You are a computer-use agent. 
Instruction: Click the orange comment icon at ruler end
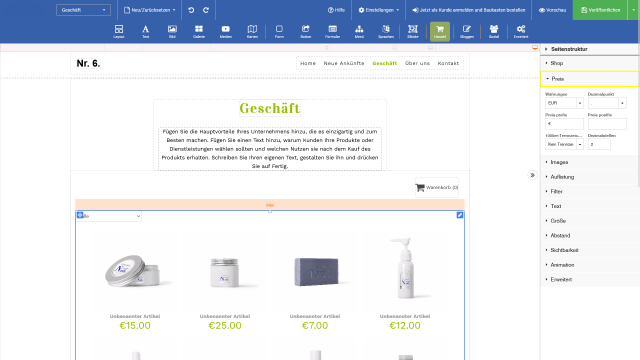[535, 48]
